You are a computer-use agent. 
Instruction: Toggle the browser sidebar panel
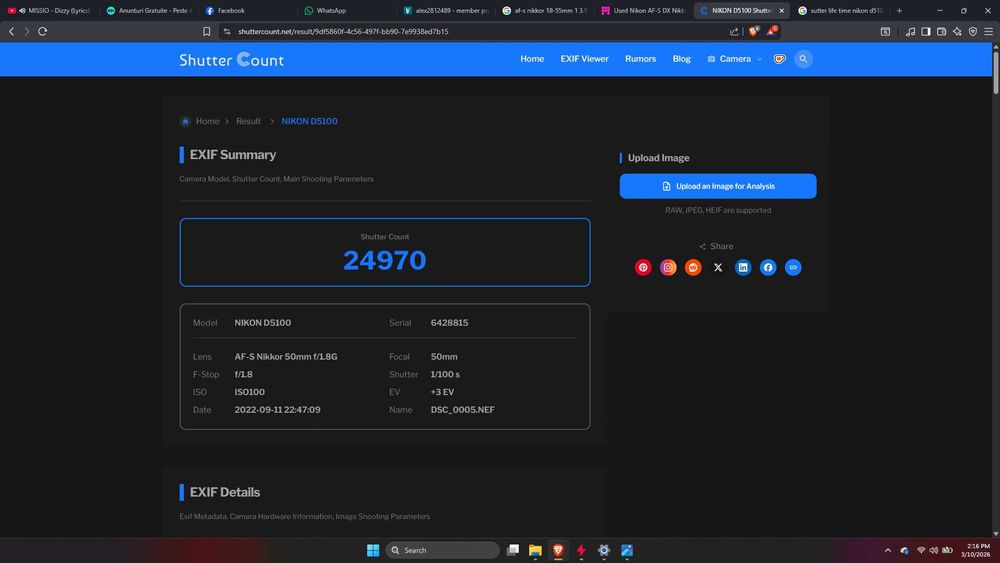[925, 31]
